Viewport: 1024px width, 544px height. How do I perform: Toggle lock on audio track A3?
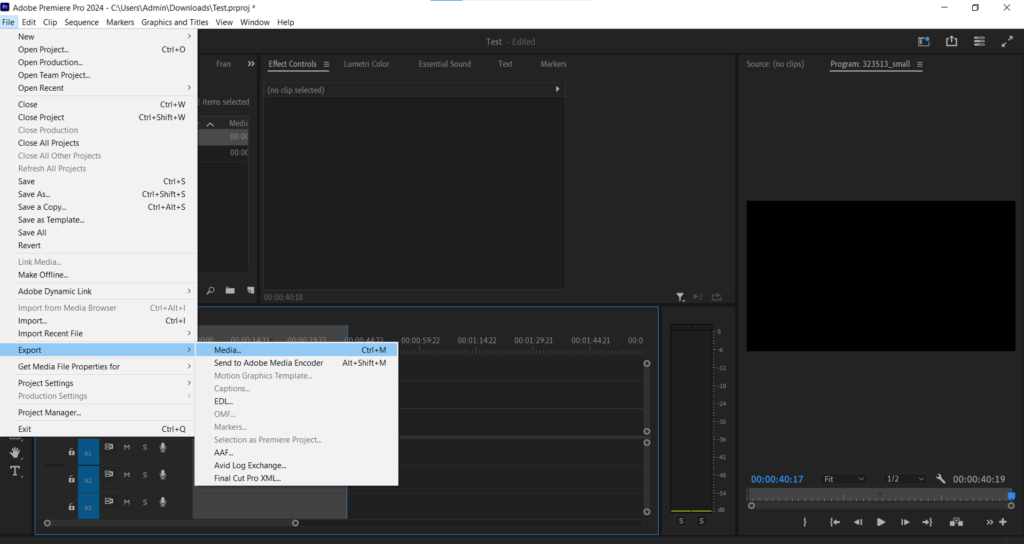(x=71, y=508)
